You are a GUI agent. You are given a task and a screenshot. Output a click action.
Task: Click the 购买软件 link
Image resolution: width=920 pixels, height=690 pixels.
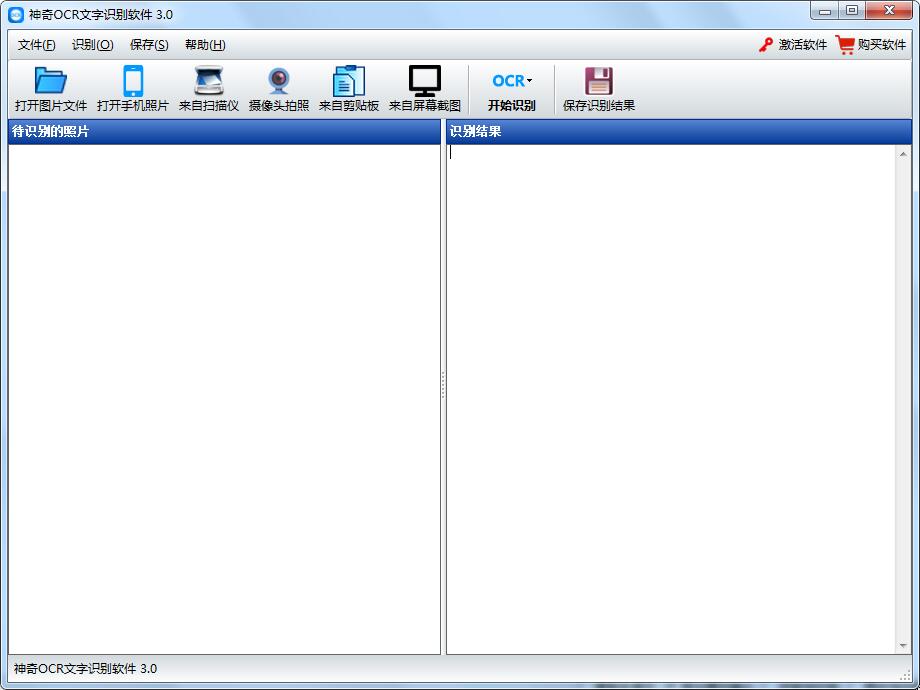click(x=882, y=45)
